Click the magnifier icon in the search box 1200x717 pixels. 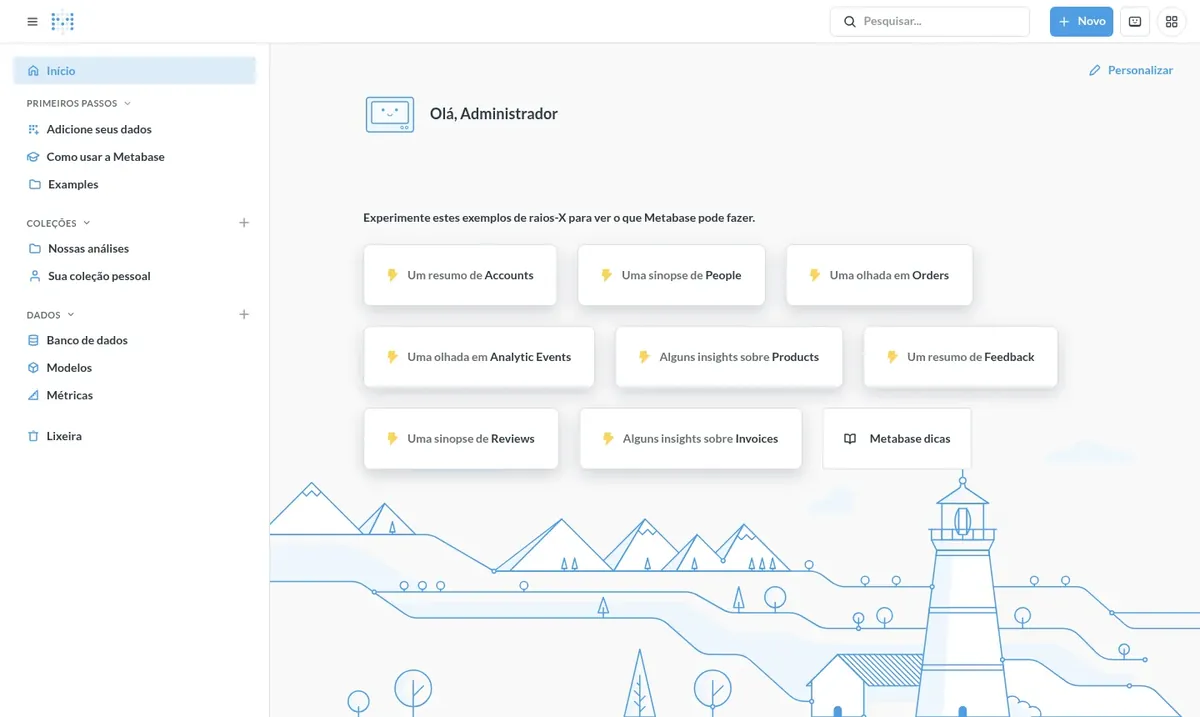point(850,21)
